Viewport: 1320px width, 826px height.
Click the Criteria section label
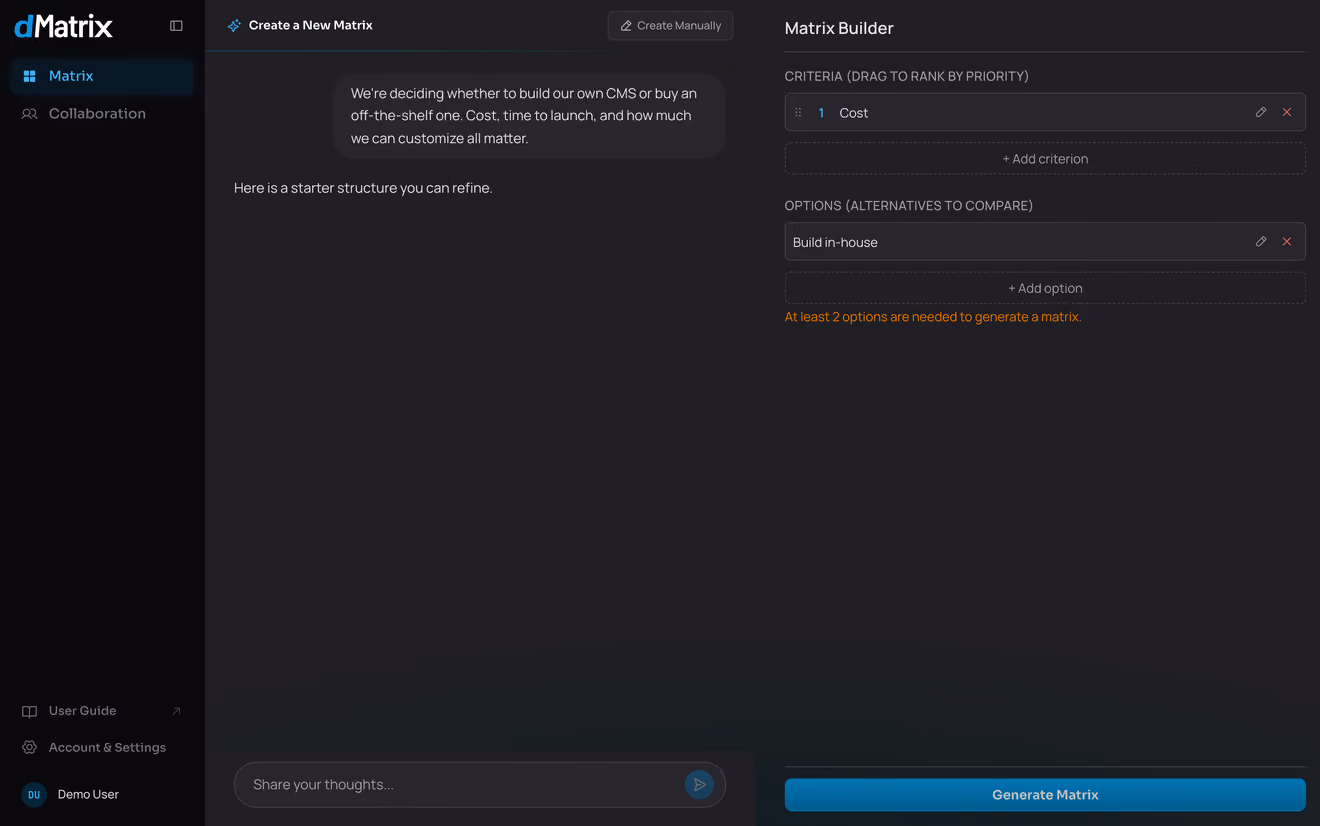point(907,76)
